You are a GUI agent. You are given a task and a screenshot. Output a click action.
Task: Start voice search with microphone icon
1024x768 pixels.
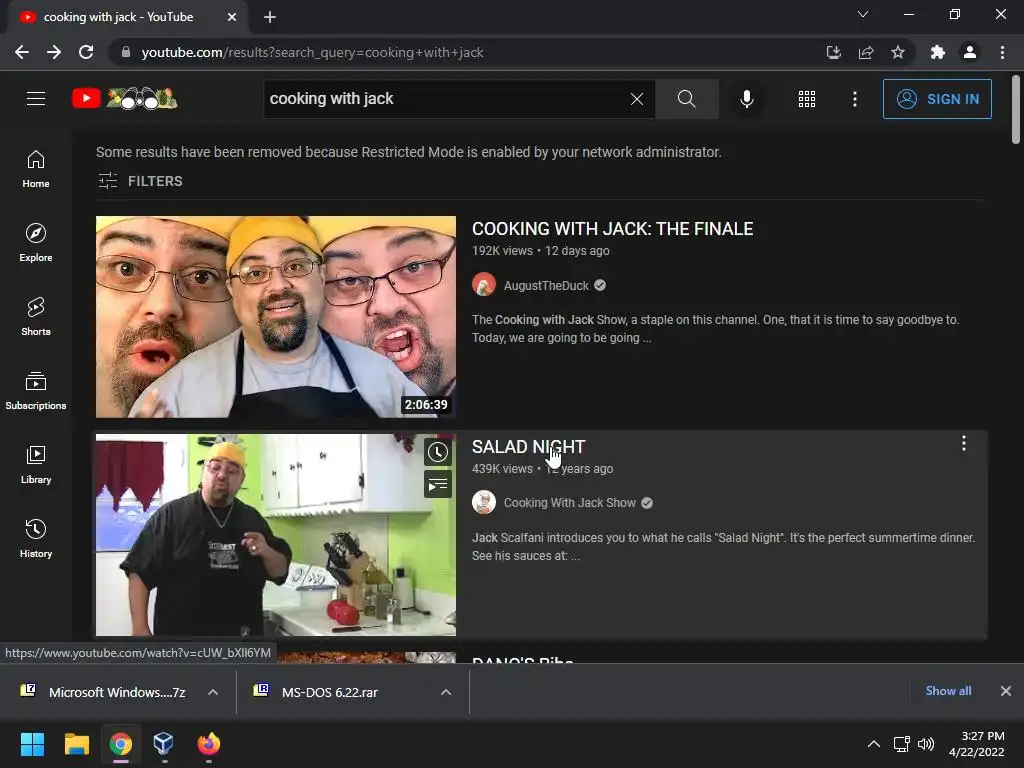click(746, 99)
